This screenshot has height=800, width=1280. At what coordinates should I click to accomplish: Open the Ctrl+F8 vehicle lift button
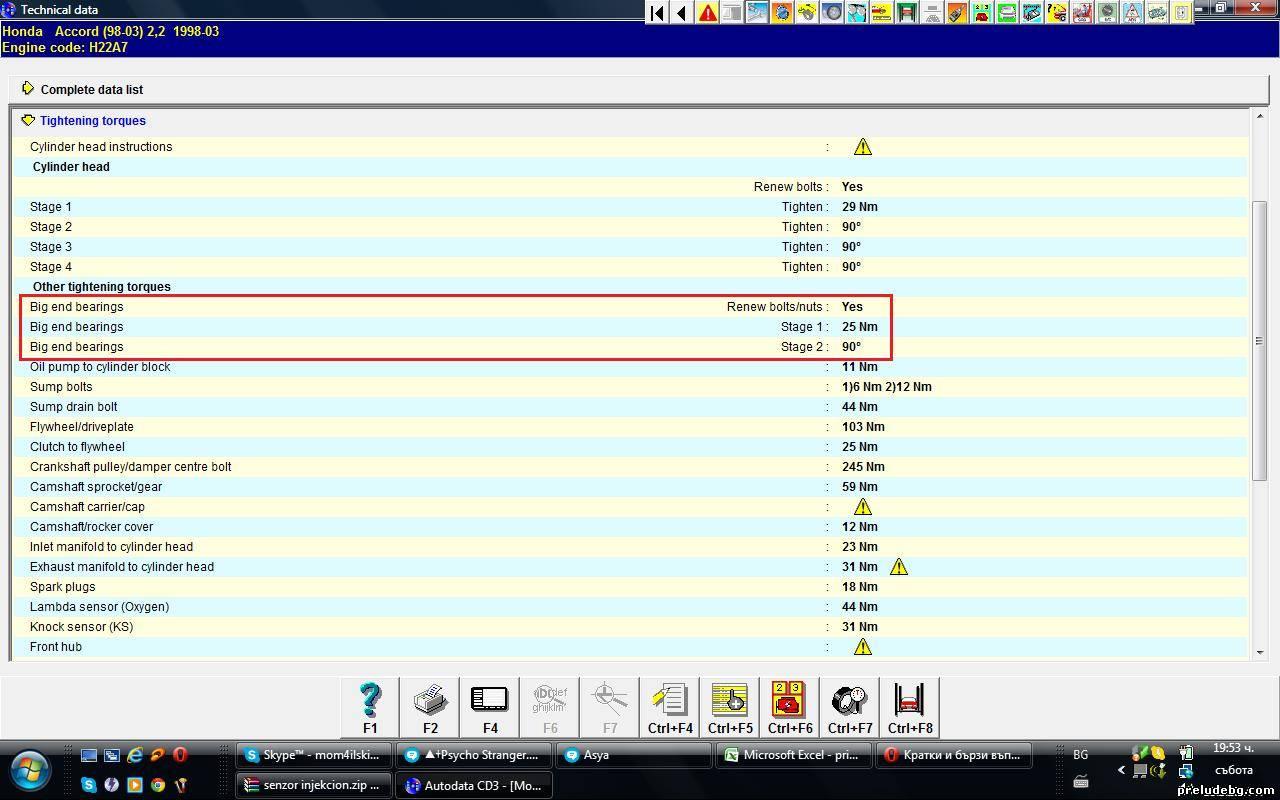pyautogui.click(x=910, y=707)
